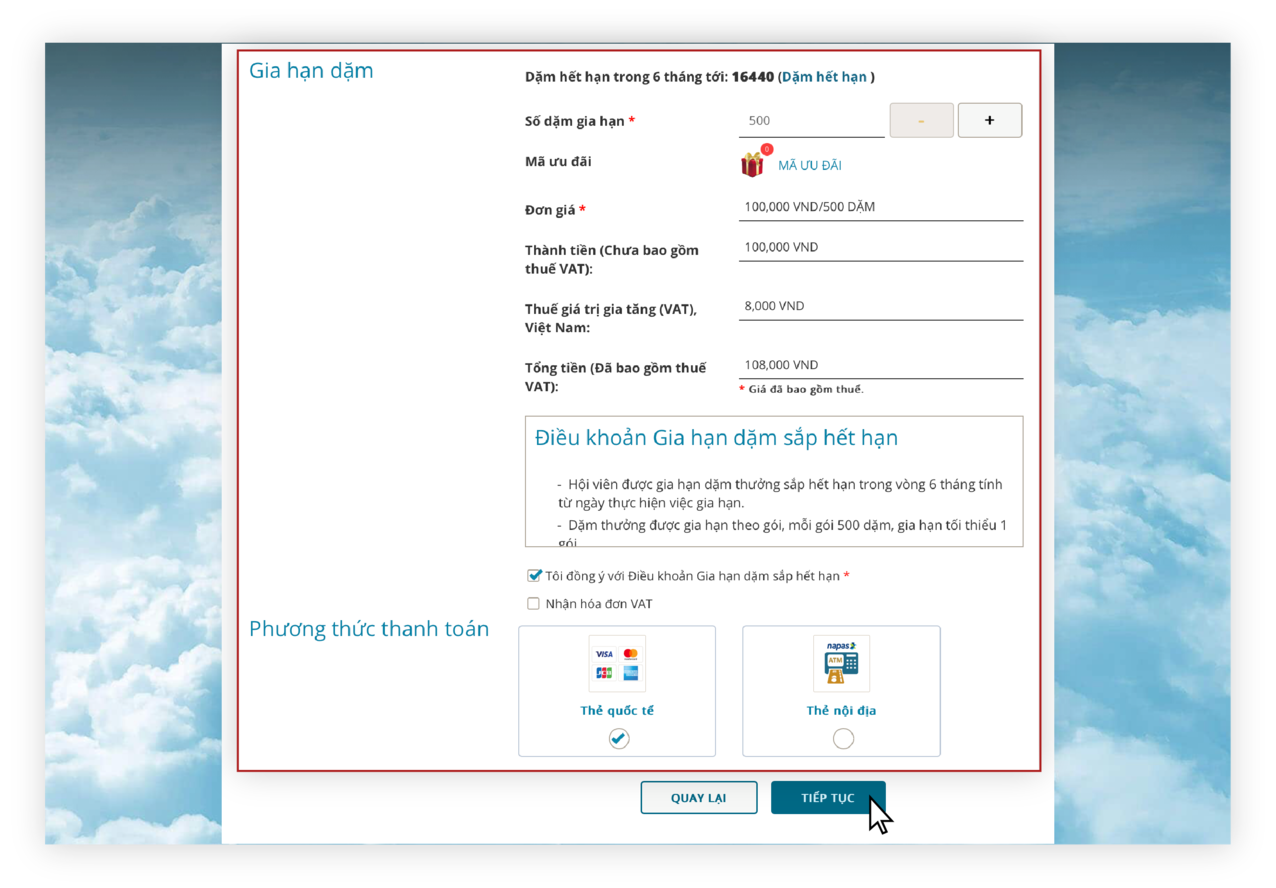
Task: Select the Thẻ nội địa radio button
Action: (841, 738)
